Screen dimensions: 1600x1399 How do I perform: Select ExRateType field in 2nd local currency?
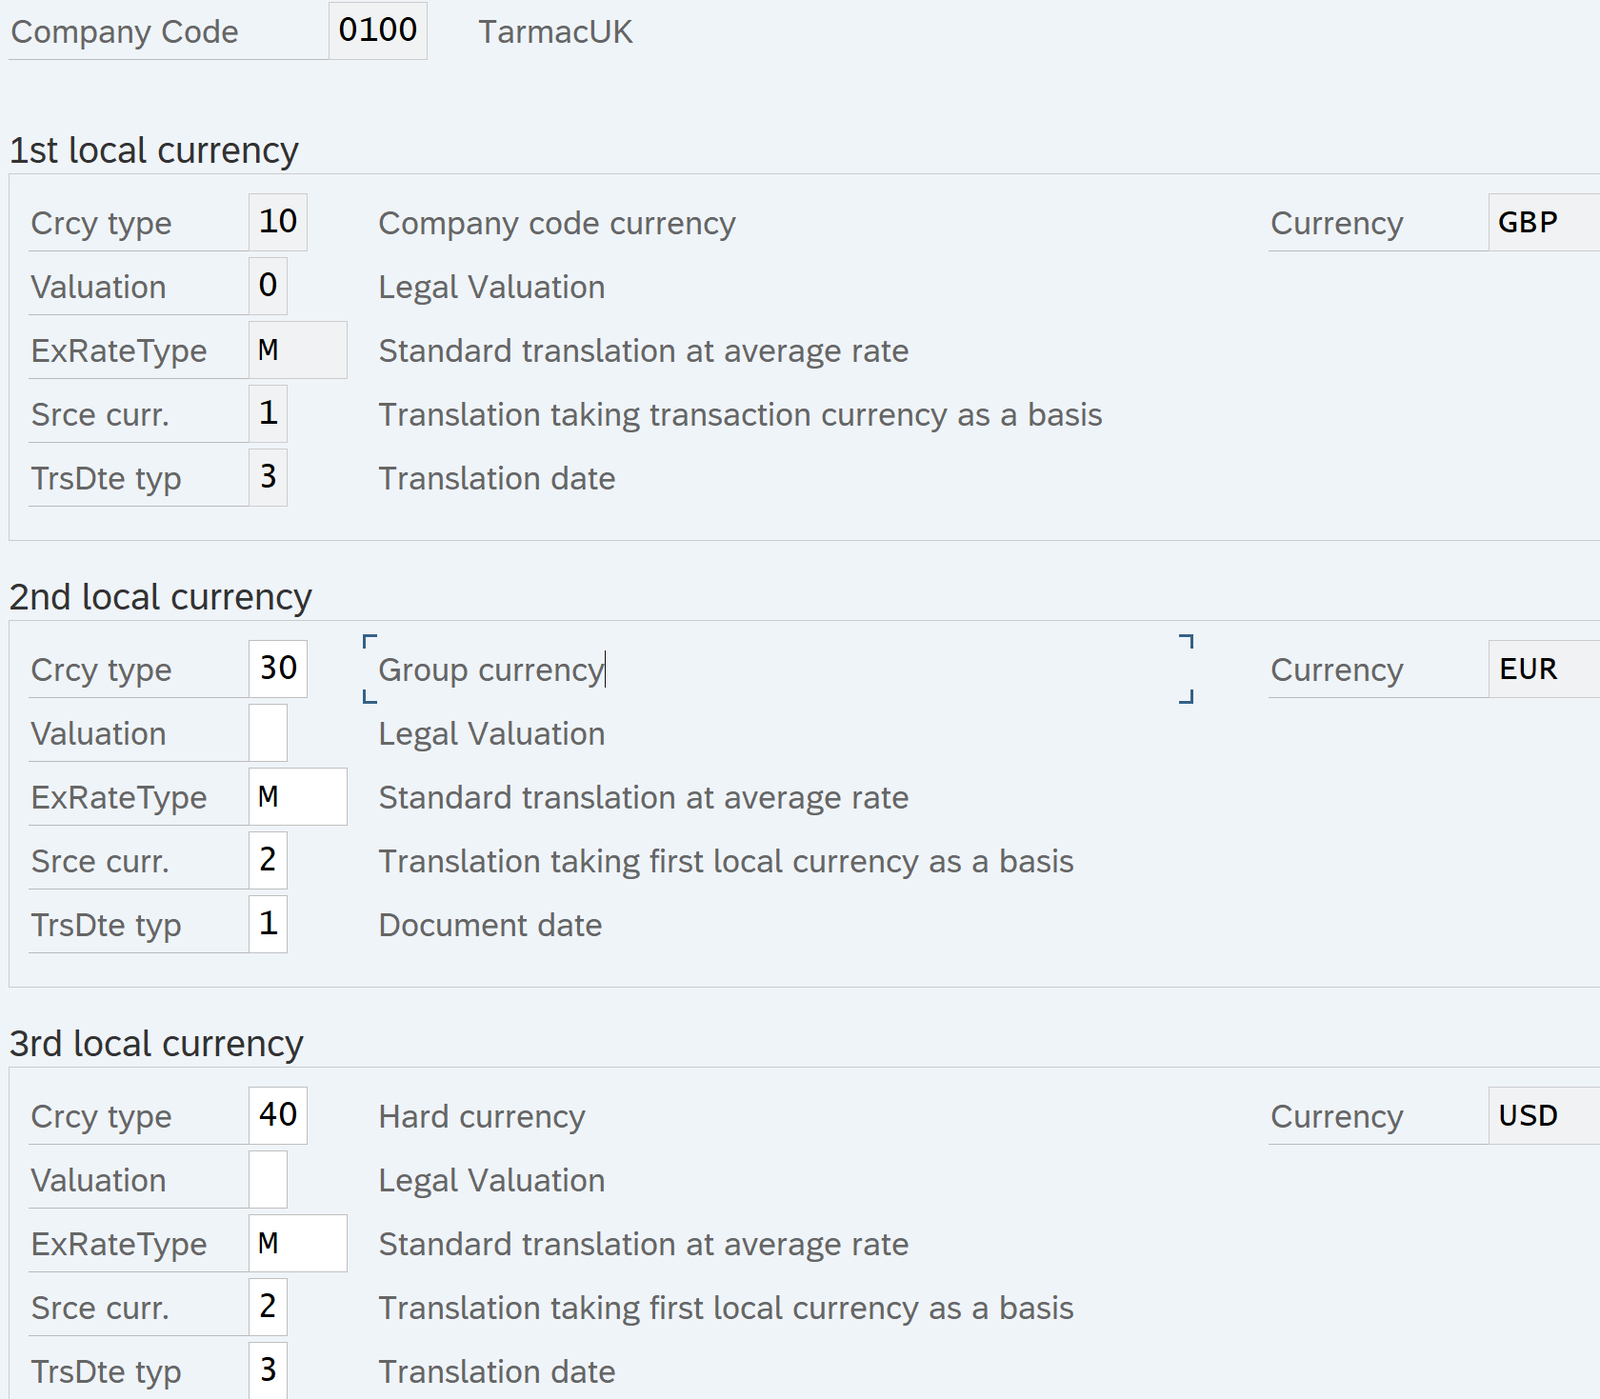(297, 797)
